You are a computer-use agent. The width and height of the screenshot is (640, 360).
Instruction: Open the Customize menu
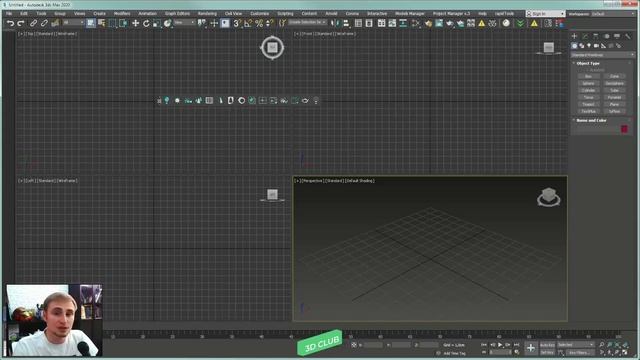click(x=260, y=13)
